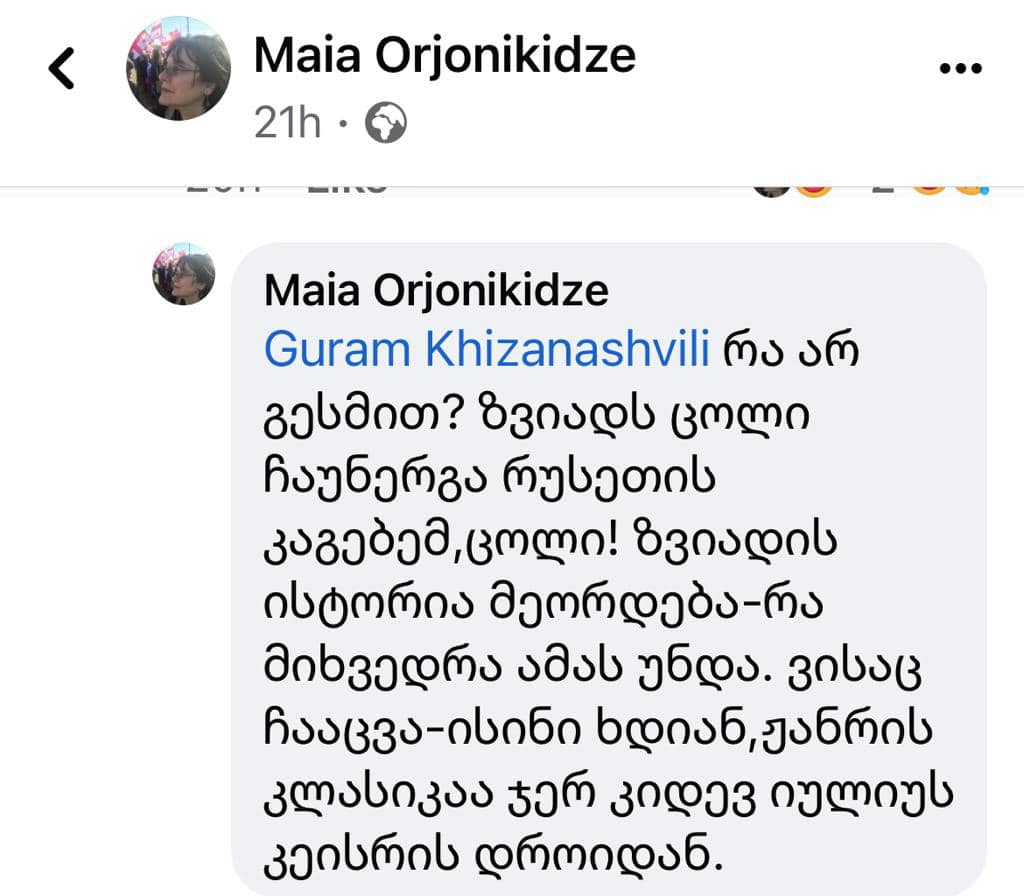Click the globe public audience icon
1024x896 pixels.
tap(385, 123)
